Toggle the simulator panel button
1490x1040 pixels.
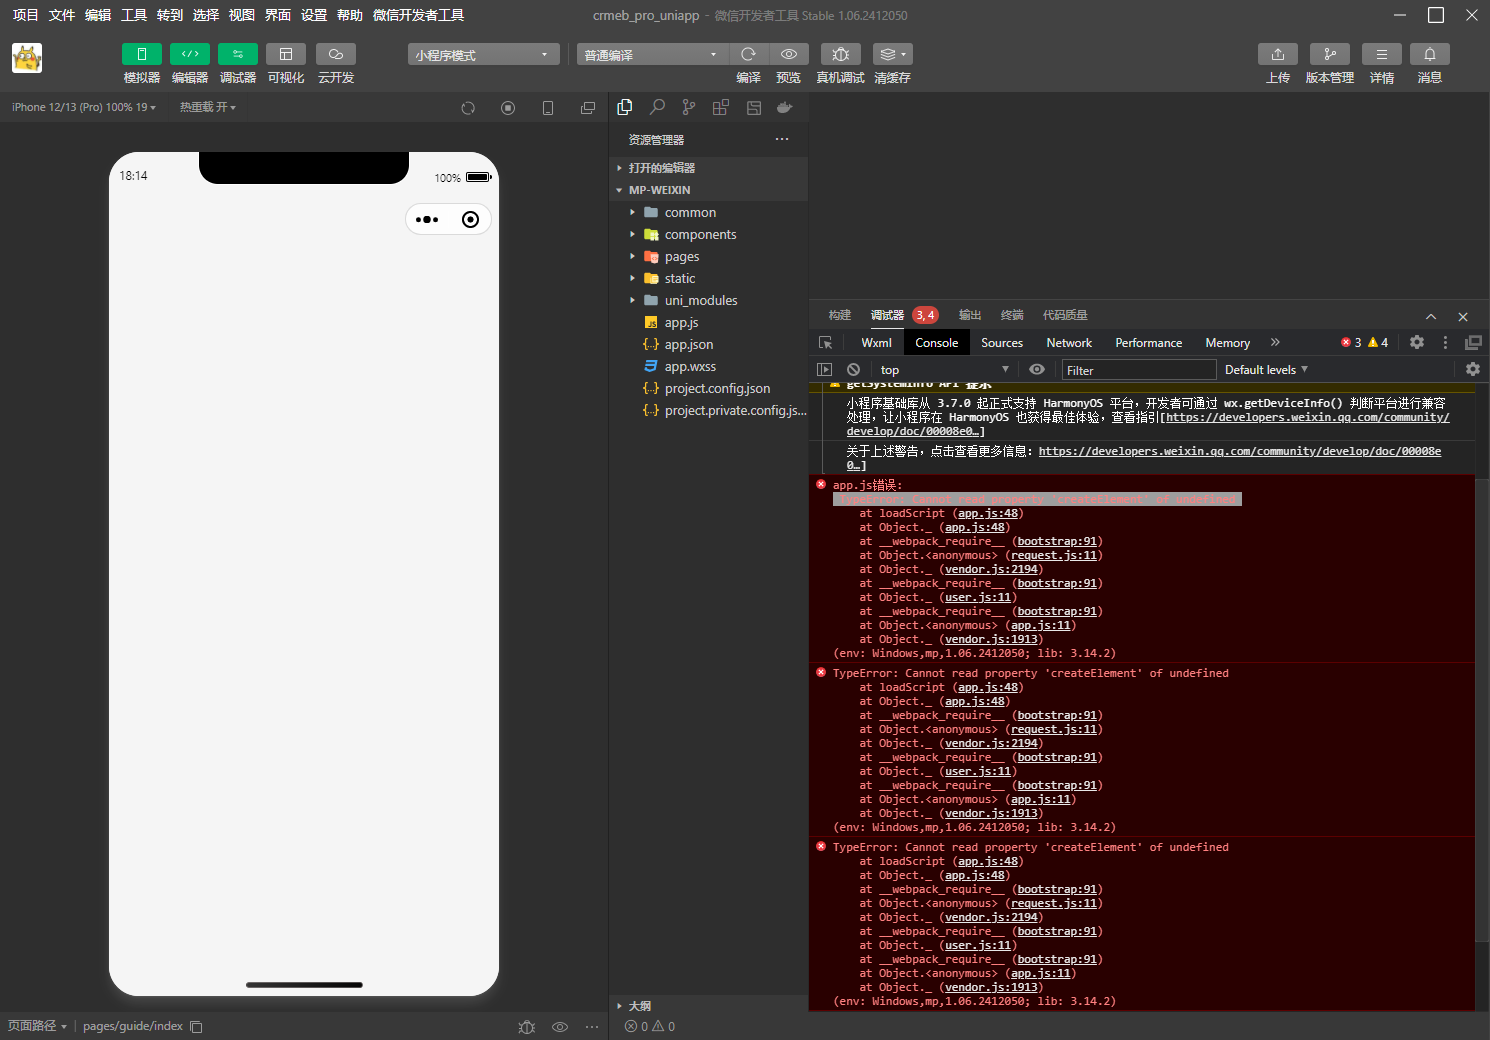(141, 54)
